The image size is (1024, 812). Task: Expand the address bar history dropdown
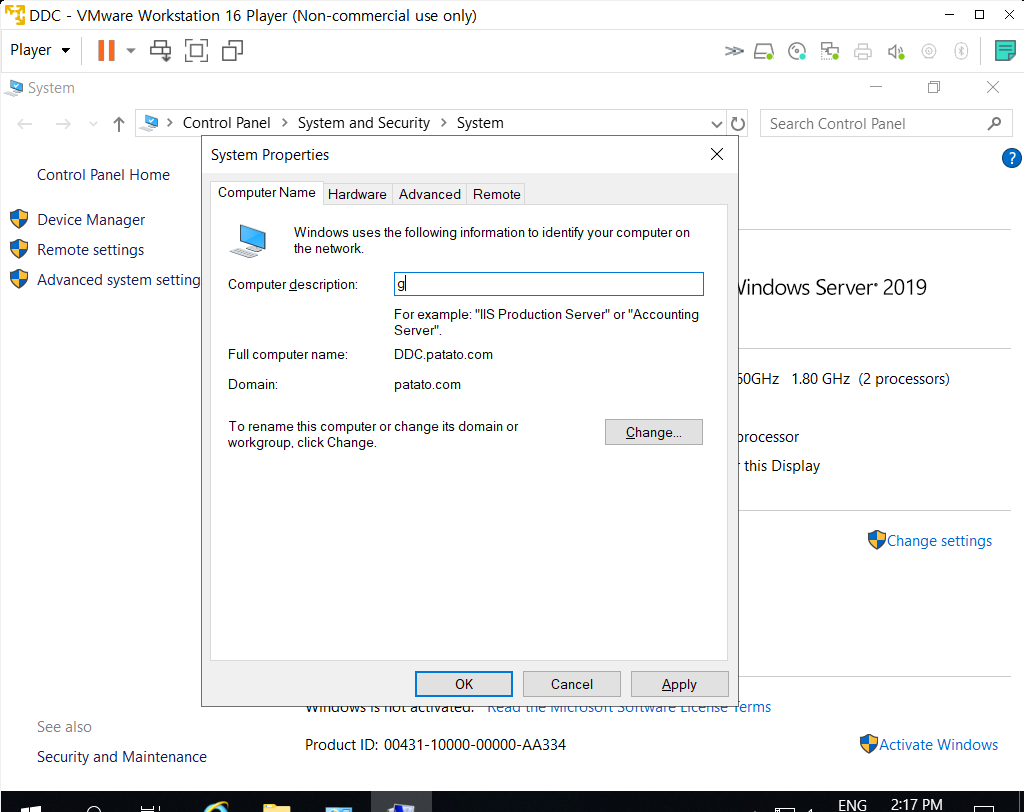pos(716,124)
